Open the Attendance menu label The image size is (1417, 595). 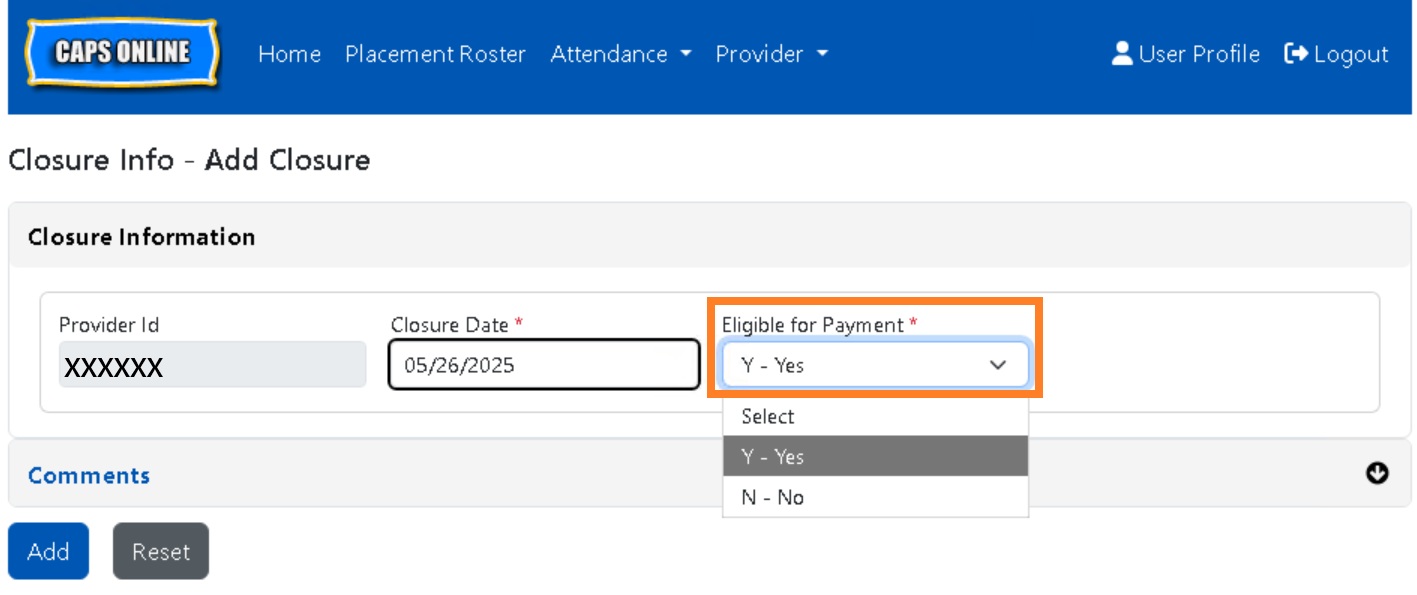[608, 54]
